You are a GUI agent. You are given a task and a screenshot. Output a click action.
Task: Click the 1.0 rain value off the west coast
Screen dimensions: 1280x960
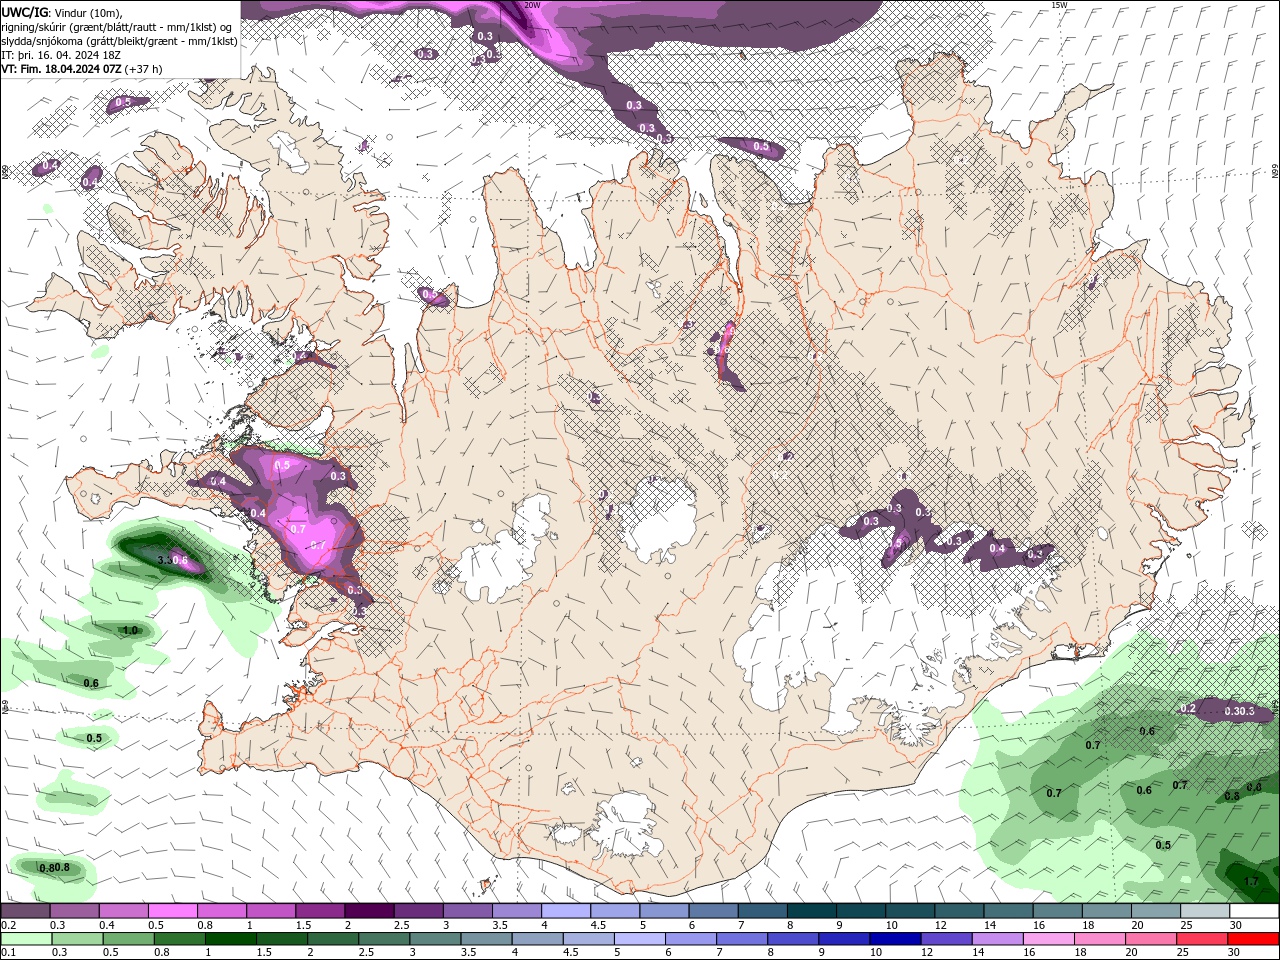(x=130, y=630)
